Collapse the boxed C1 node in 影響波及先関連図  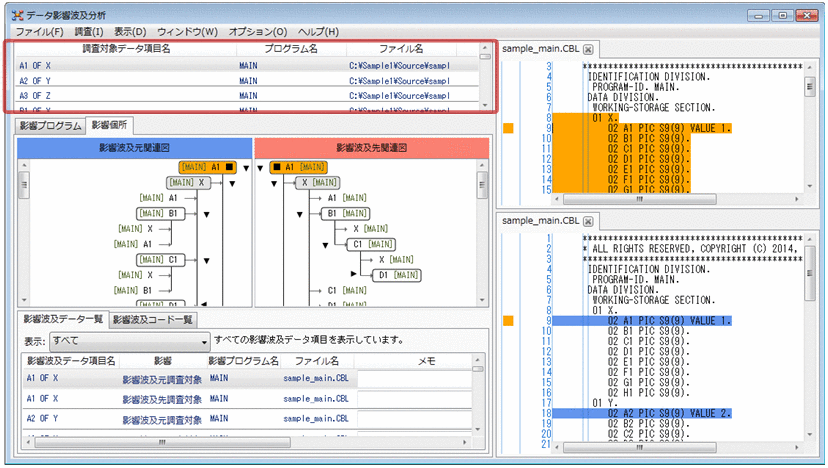pos(325,245)
